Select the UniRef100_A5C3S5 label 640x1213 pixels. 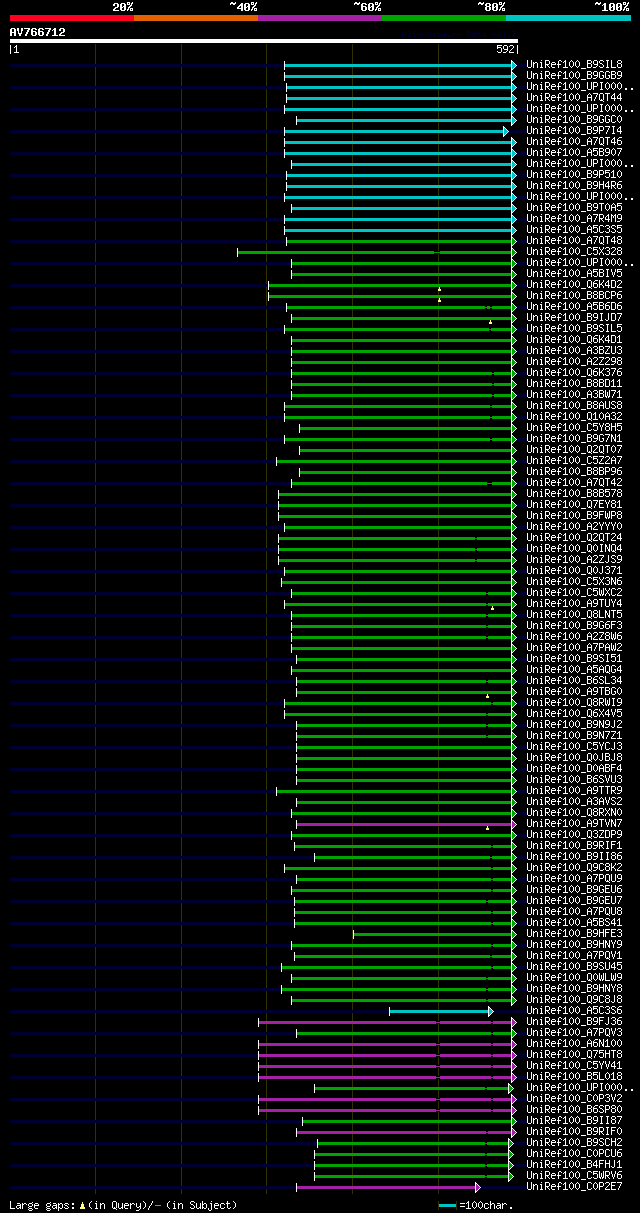tap(574, 230)
